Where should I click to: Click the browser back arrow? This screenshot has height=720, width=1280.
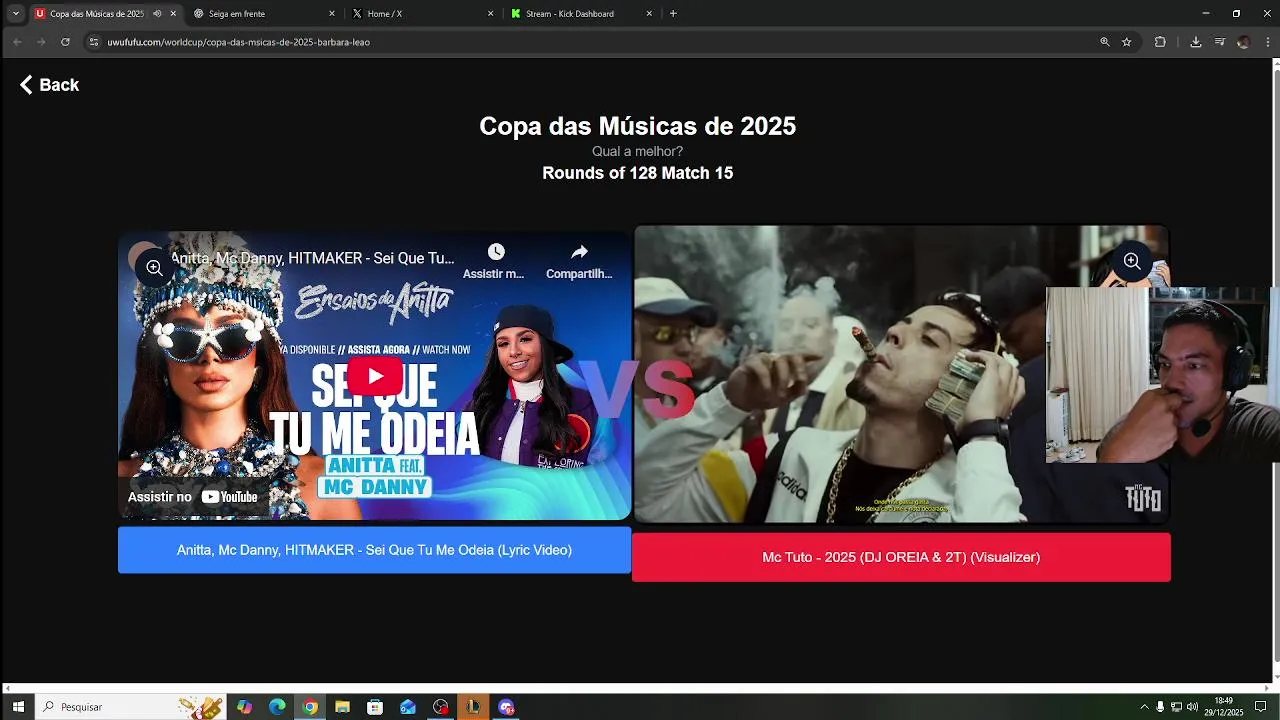coord(17,42)
